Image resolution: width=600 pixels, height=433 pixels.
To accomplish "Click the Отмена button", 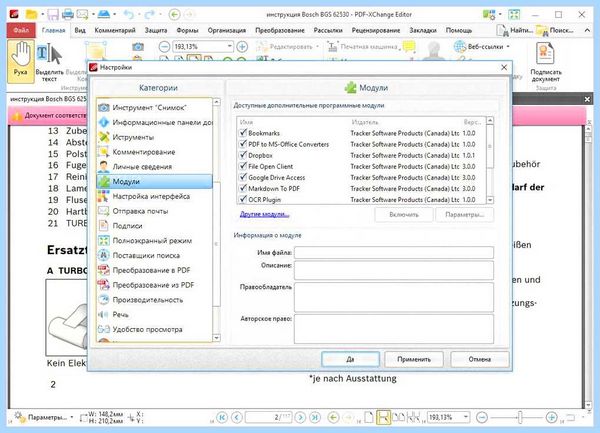I will [479, 359].
